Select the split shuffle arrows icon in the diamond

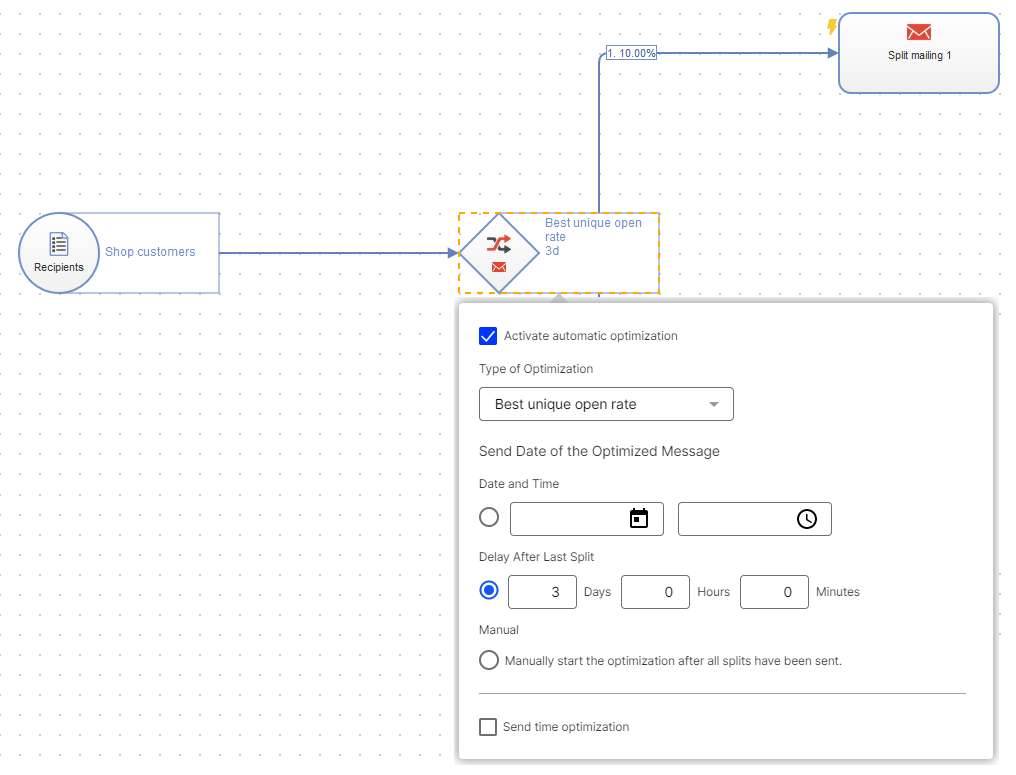click(x=499, y=244)
